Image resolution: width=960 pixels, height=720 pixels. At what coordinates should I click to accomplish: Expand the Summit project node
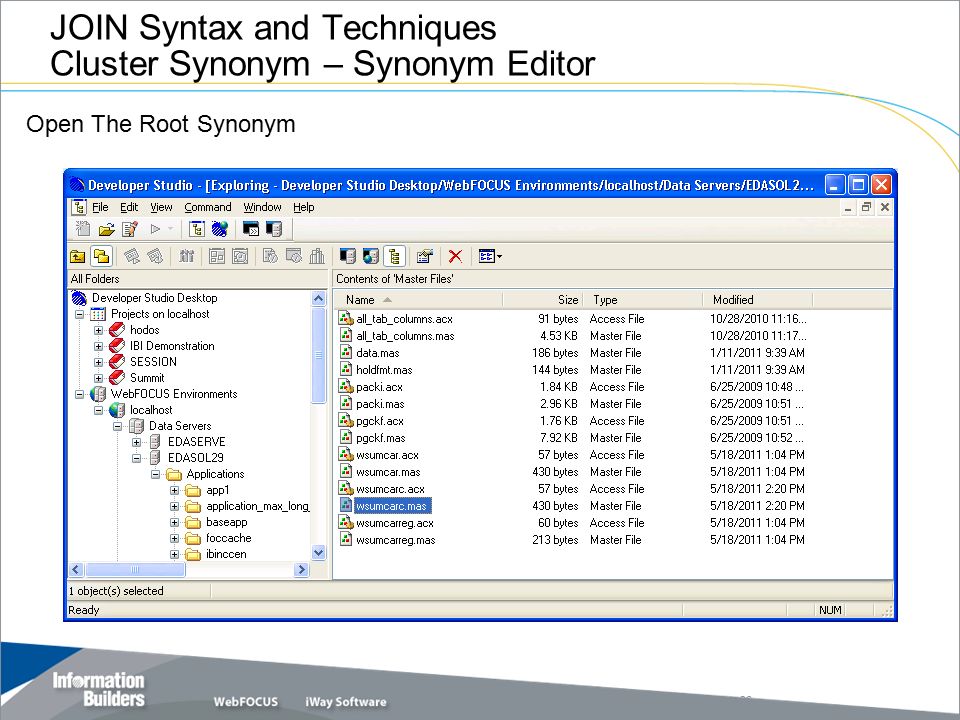[98, 378]
